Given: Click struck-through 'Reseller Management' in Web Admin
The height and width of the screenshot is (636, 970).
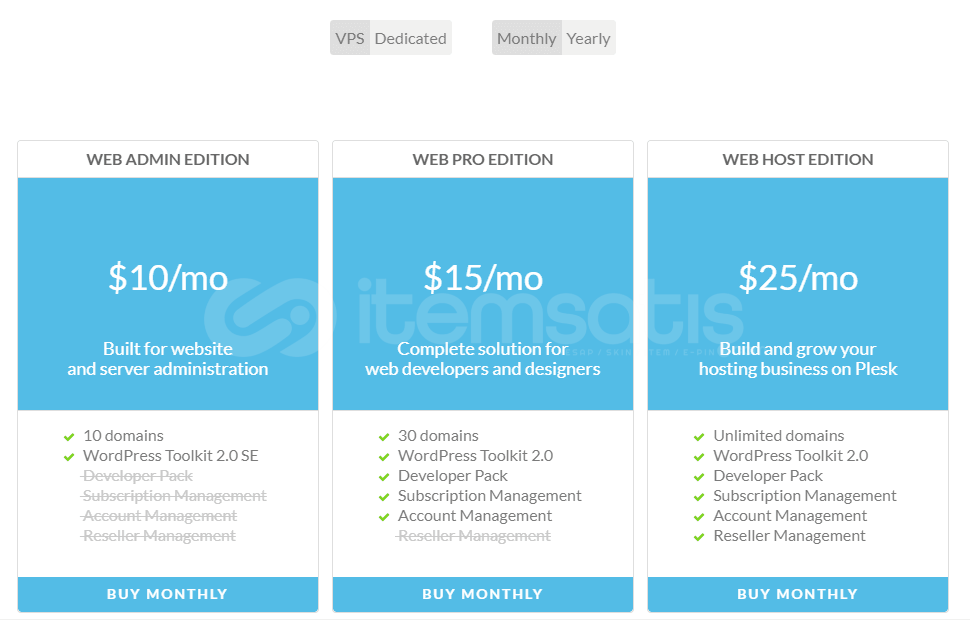Looking at the screenshot, I should point(158,536).
